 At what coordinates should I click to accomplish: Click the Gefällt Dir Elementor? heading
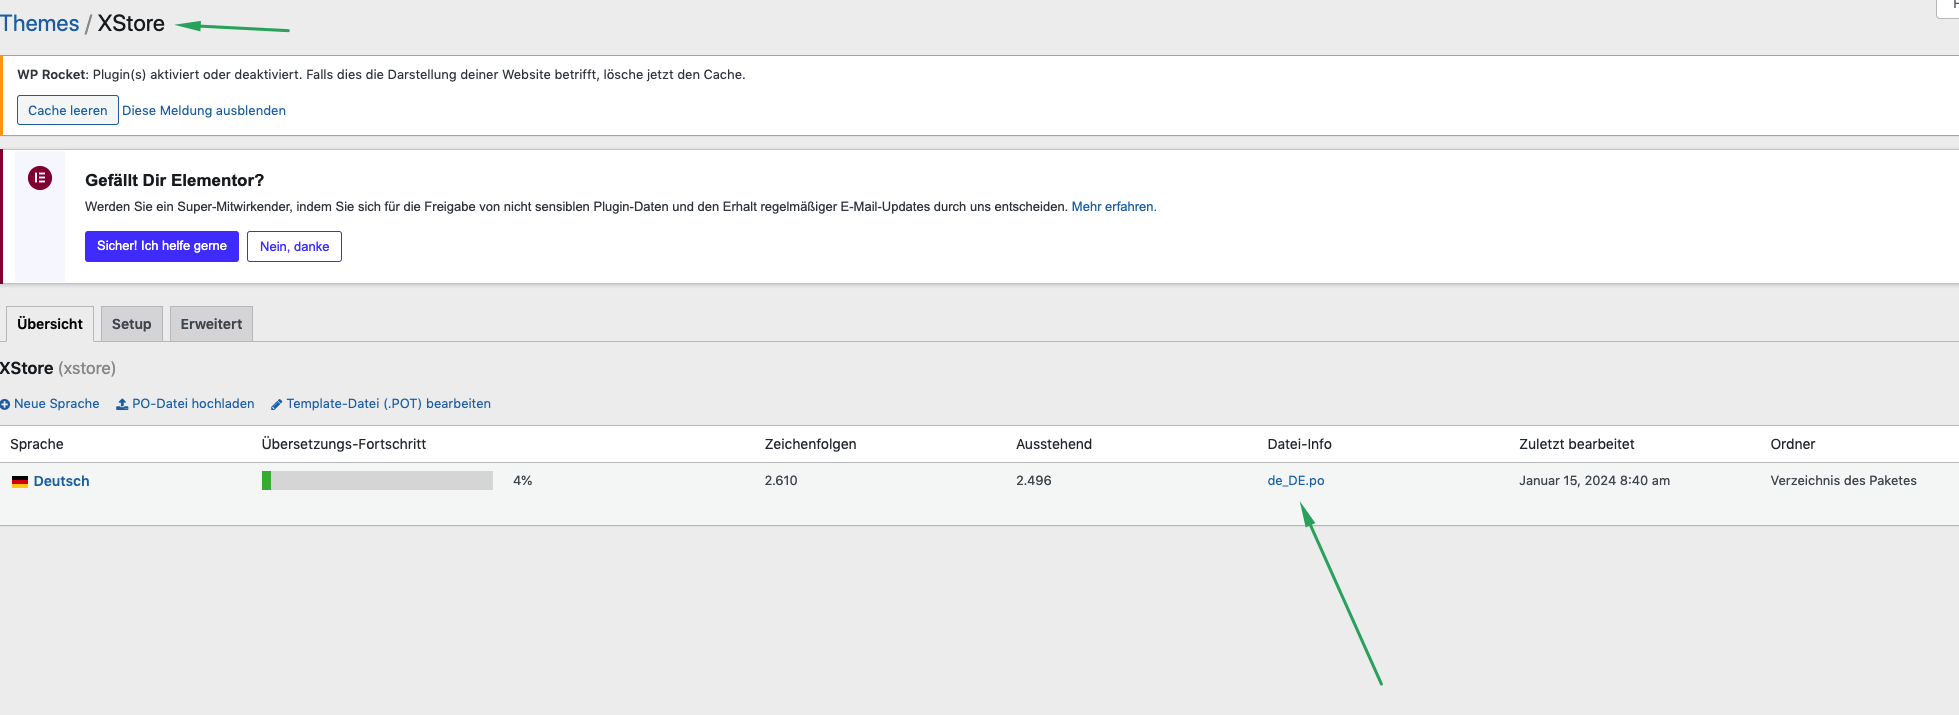[x=175, y=180]
